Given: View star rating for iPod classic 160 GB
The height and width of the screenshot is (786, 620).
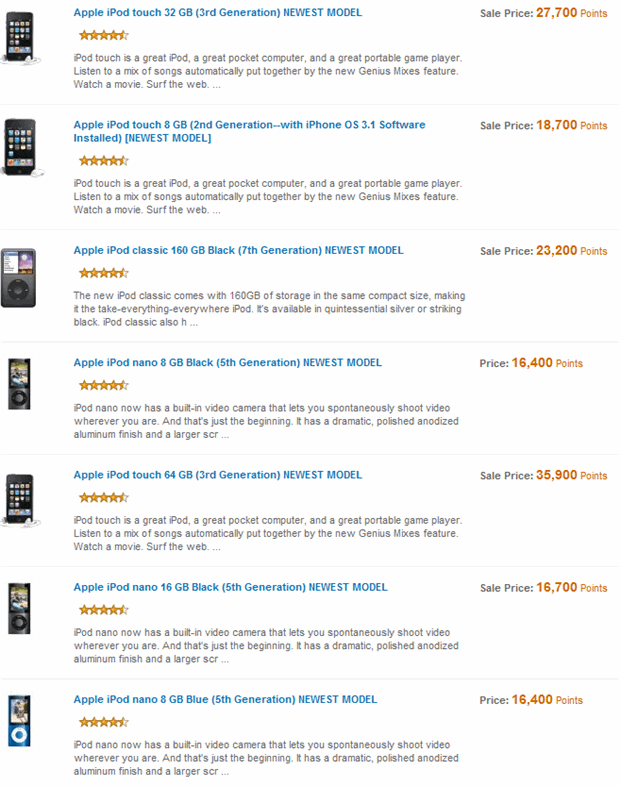Looking at the screenshot, I should [x=104, y=273].
